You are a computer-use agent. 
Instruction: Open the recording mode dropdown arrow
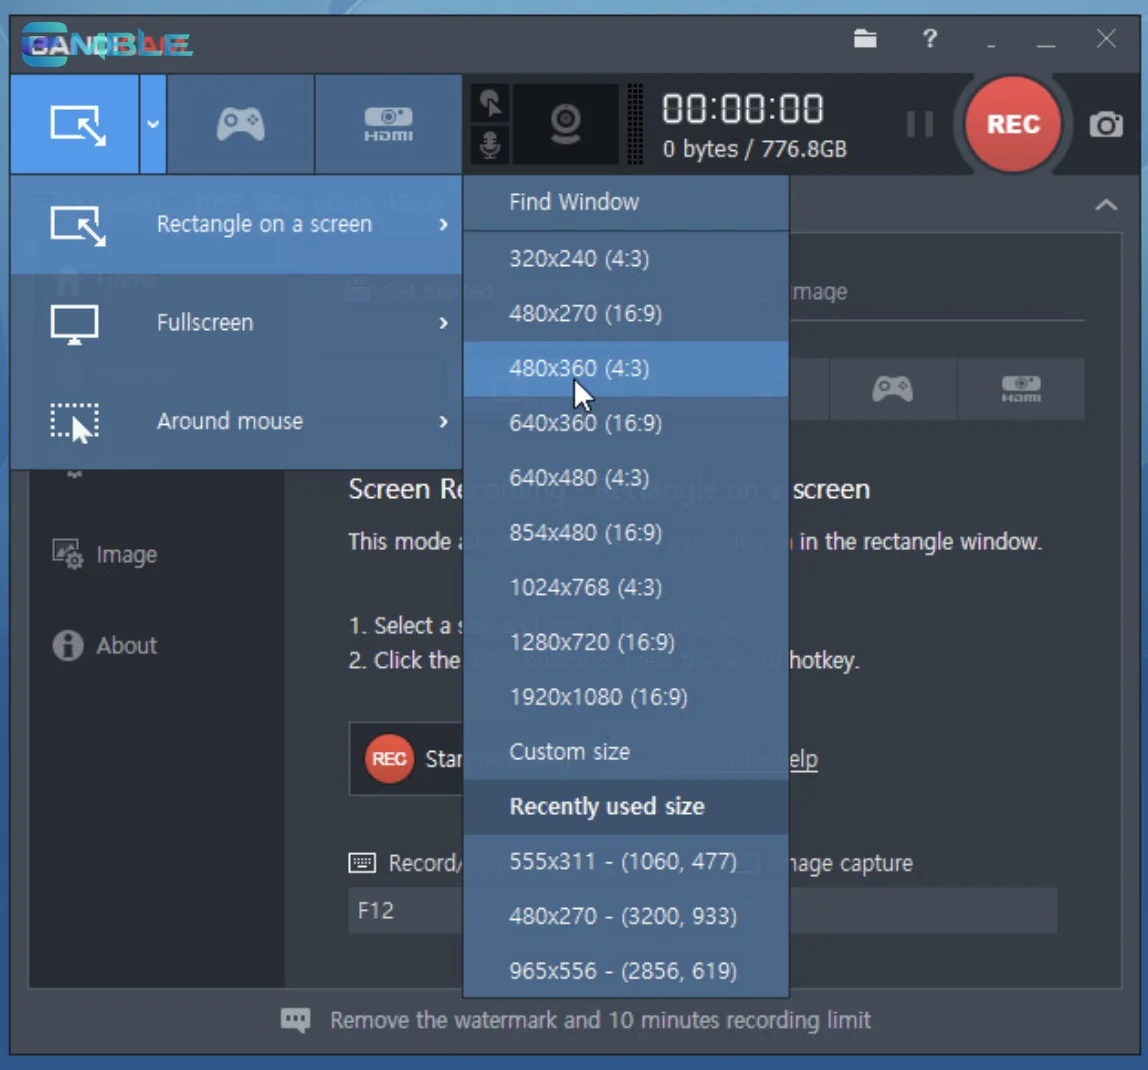153,124
